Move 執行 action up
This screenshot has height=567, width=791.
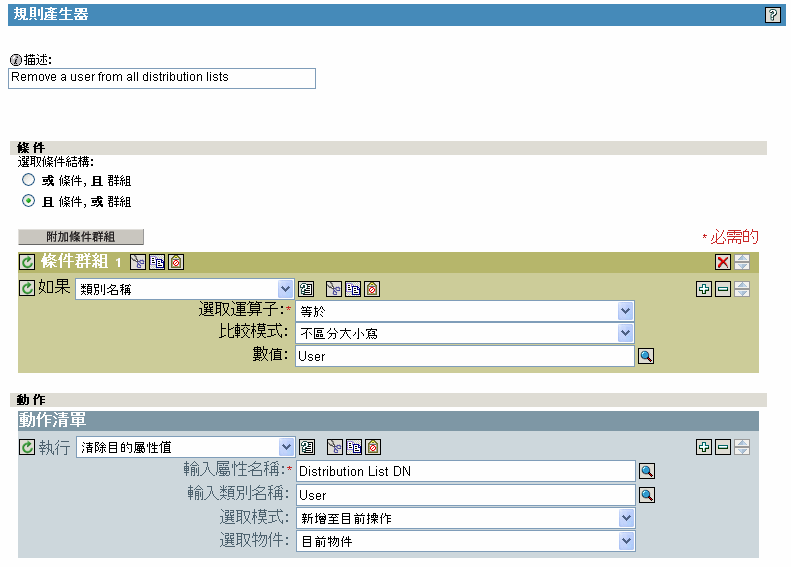[742, 443]
